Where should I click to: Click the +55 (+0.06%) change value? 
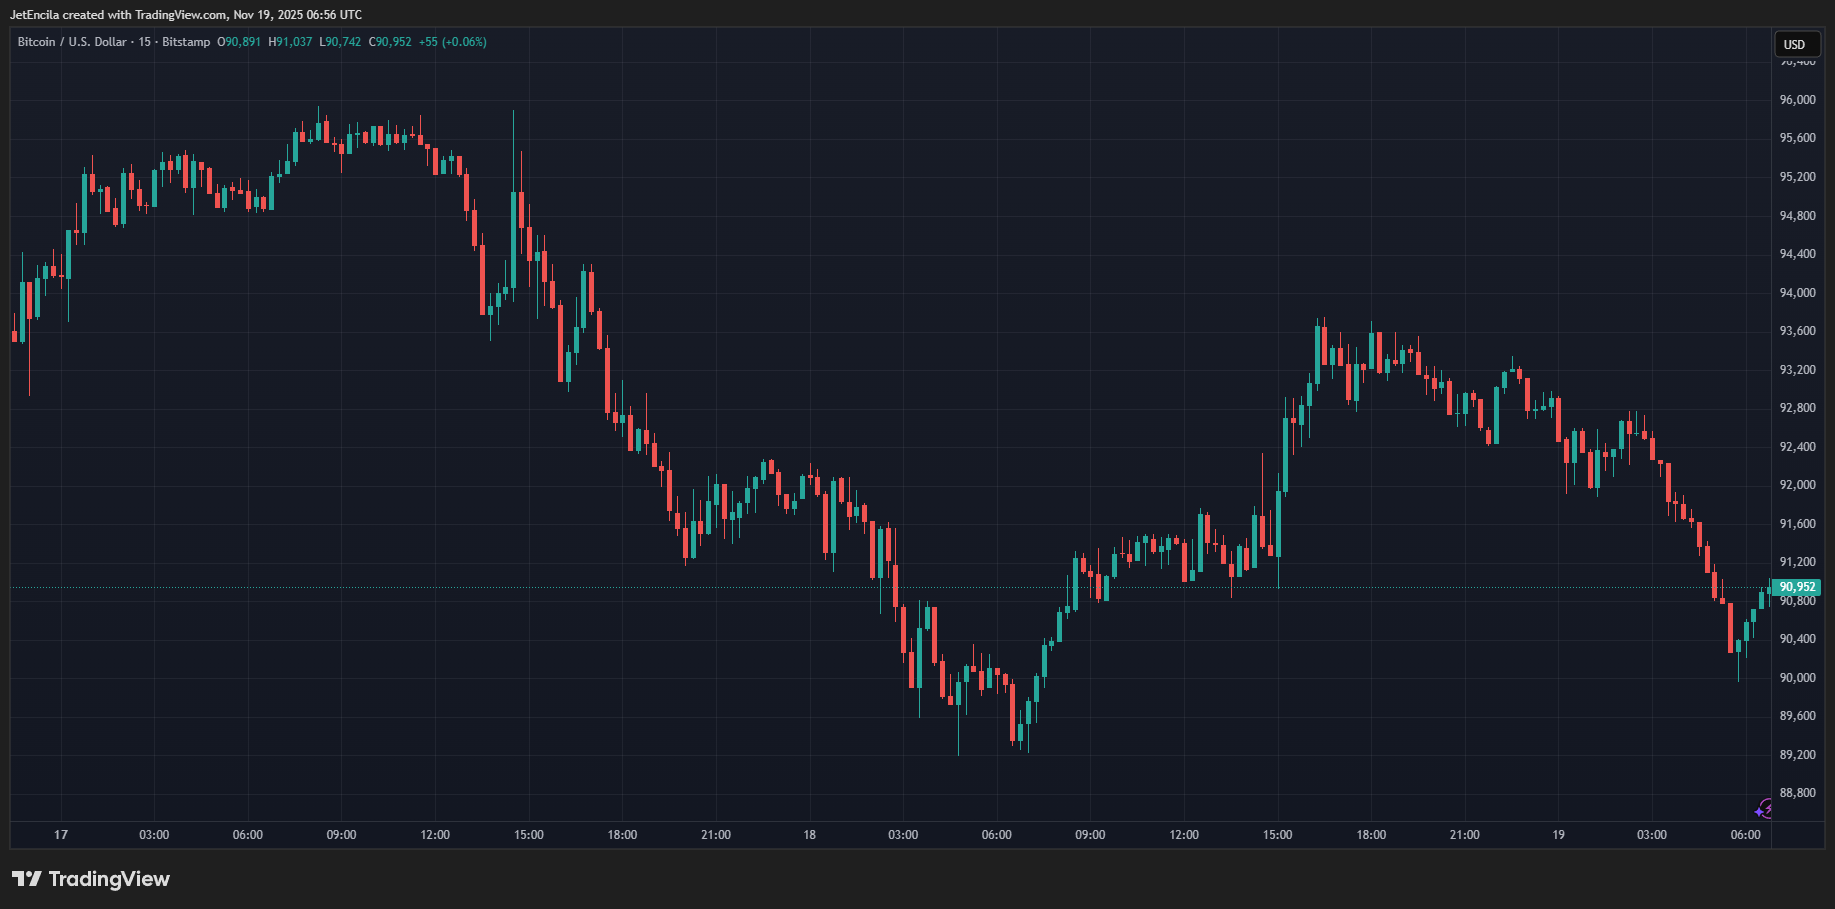coord(452,42)
